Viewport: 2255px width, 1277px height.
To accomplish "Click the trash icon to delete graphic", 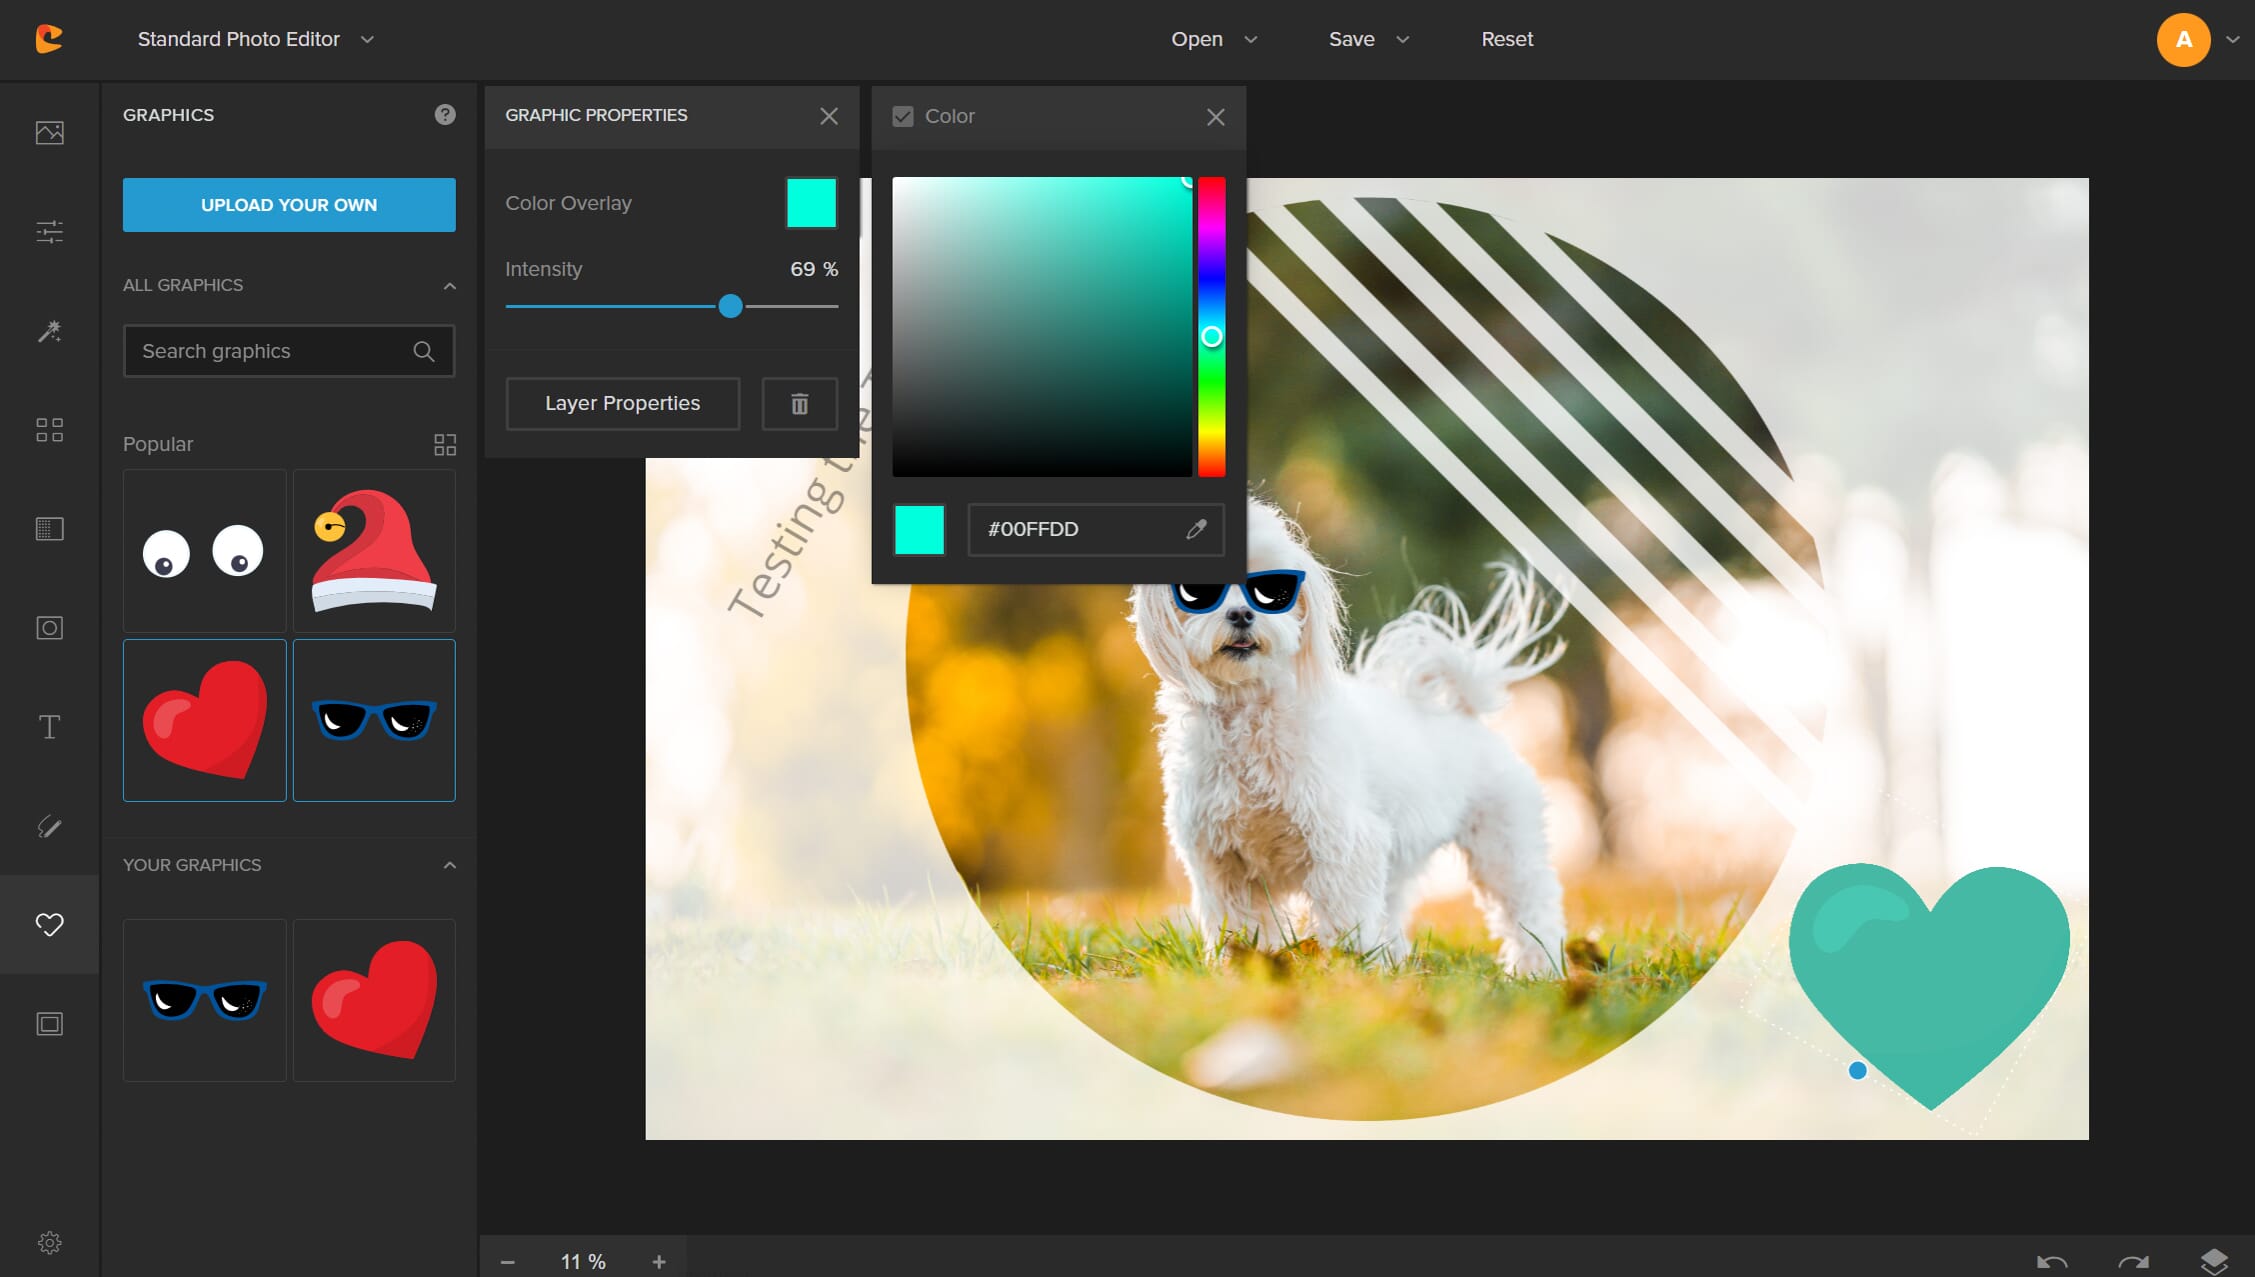I will coord(799,404).
